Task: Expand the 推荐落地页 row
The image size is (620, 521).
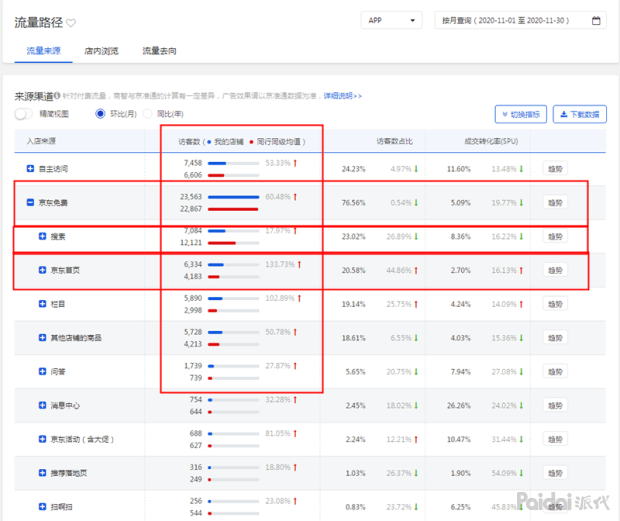Action: pos(42,473)
